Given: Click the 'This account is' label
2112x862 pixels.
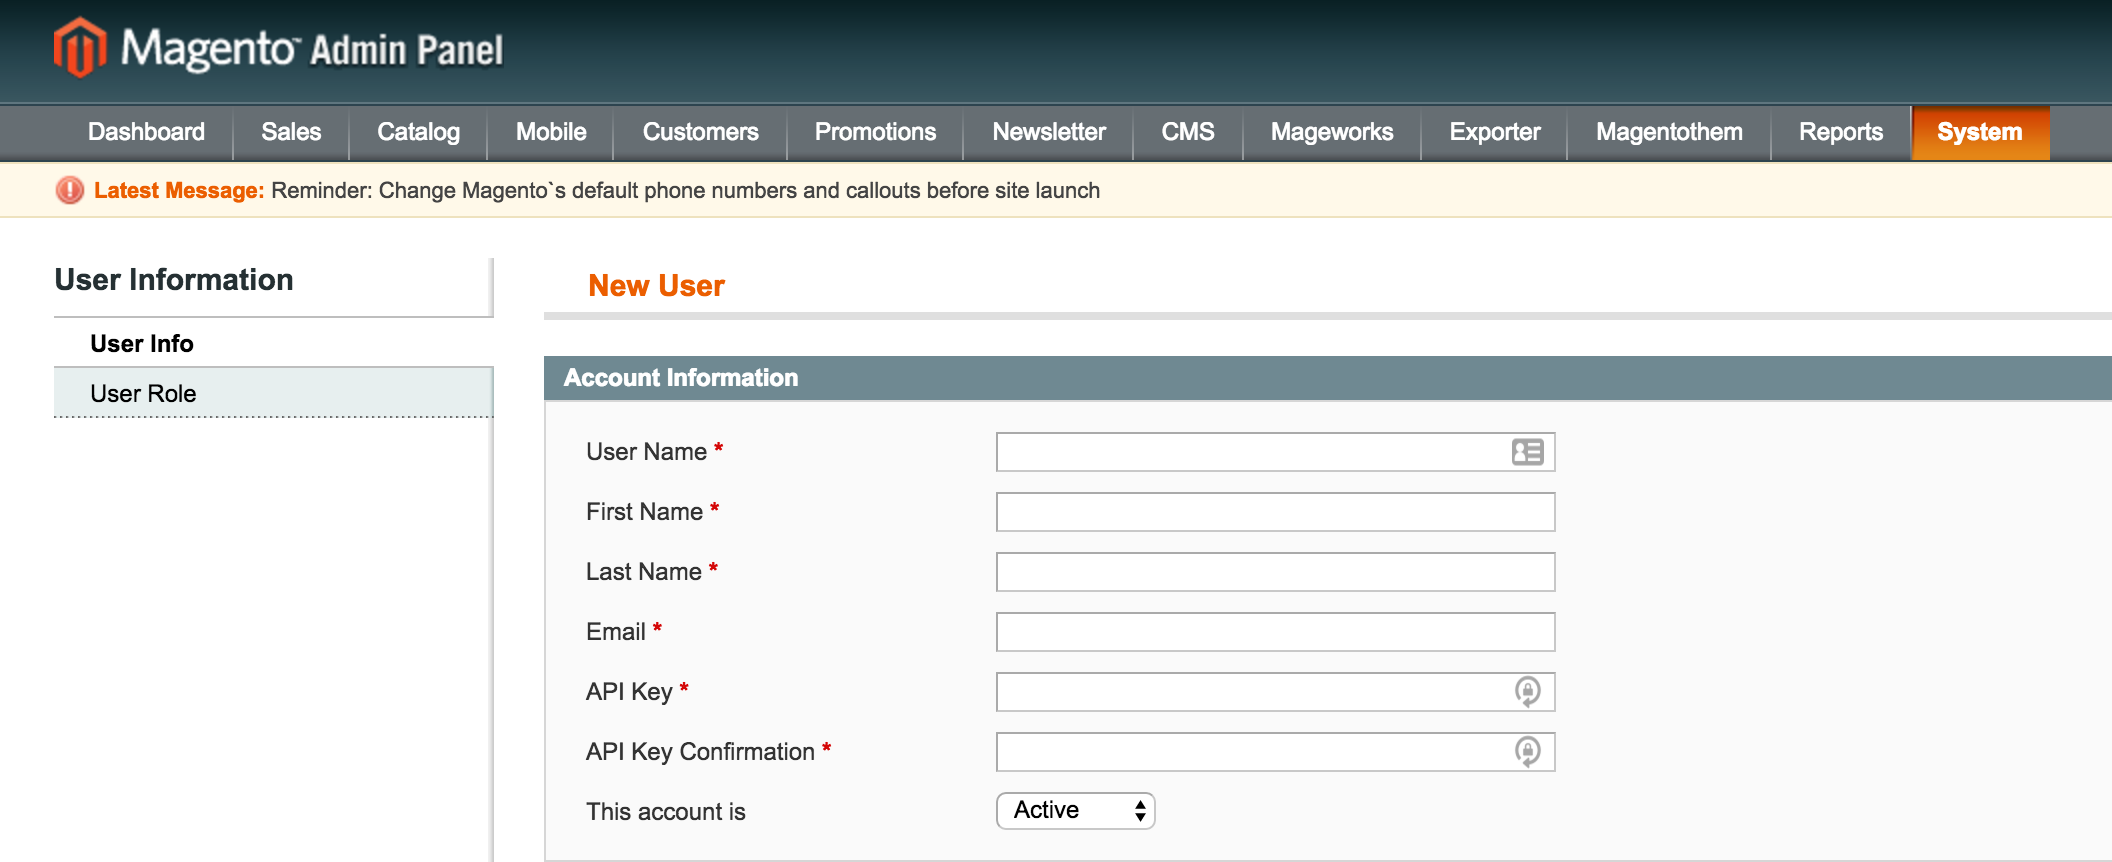Looking at the screenshot, I should (x=665, y=812).
